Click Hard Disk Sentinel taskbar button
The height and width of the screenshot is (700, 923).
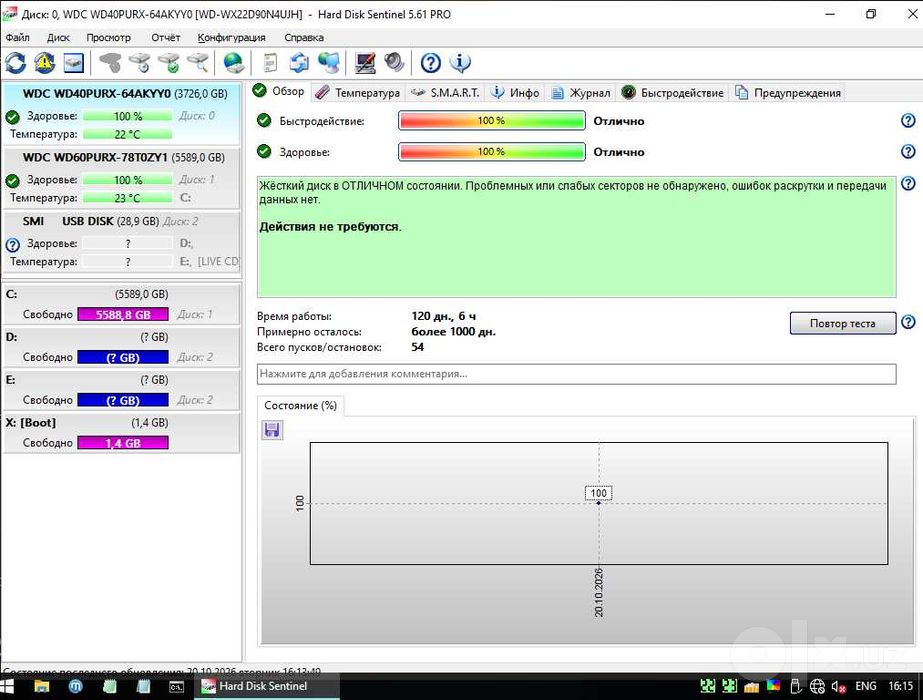tap(268, 686)
